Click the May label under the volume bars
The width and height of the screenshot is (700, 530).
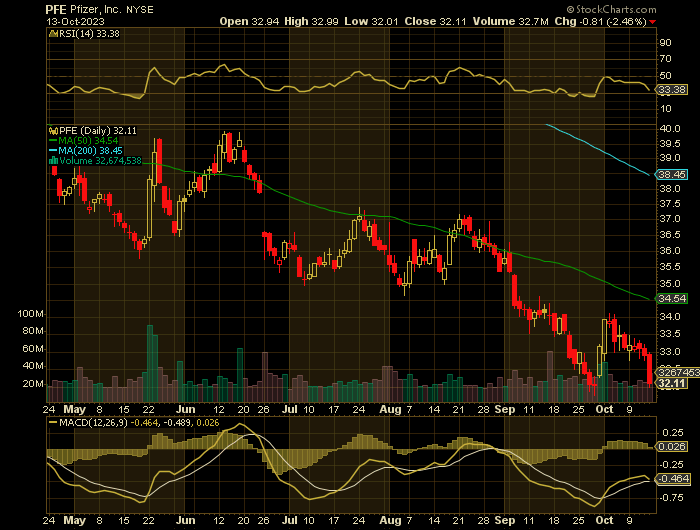click(75, 409)
